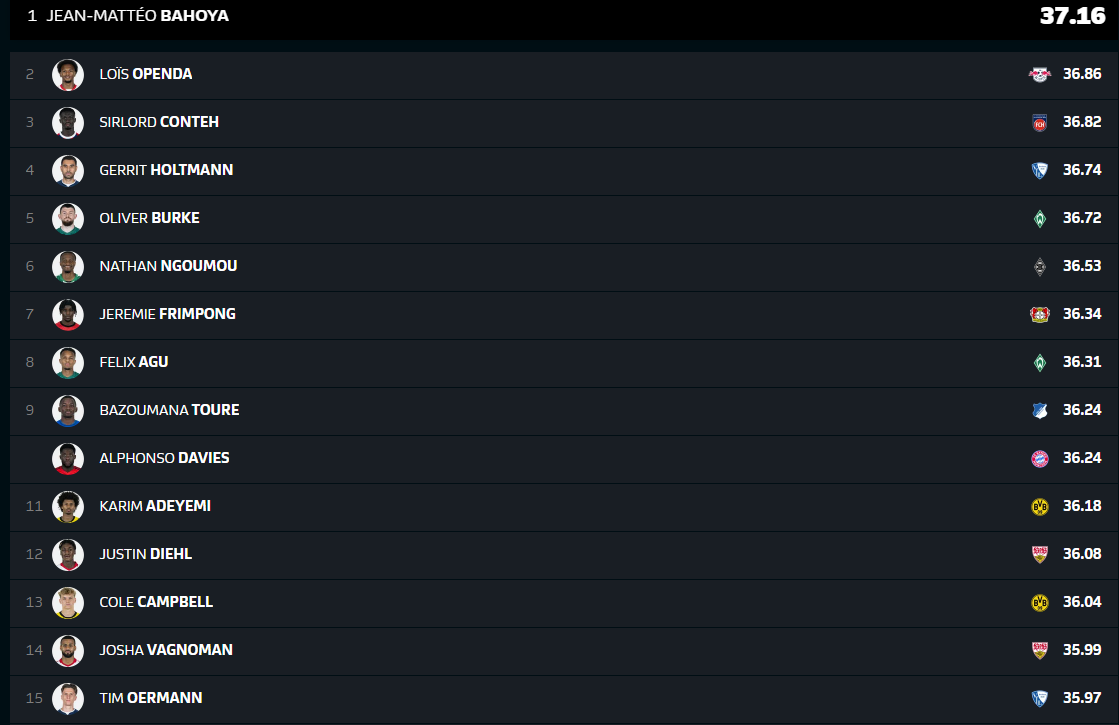Click Tim Oermann's name
The height and width of the screenshot is (725, 1119).
point(150,698)
